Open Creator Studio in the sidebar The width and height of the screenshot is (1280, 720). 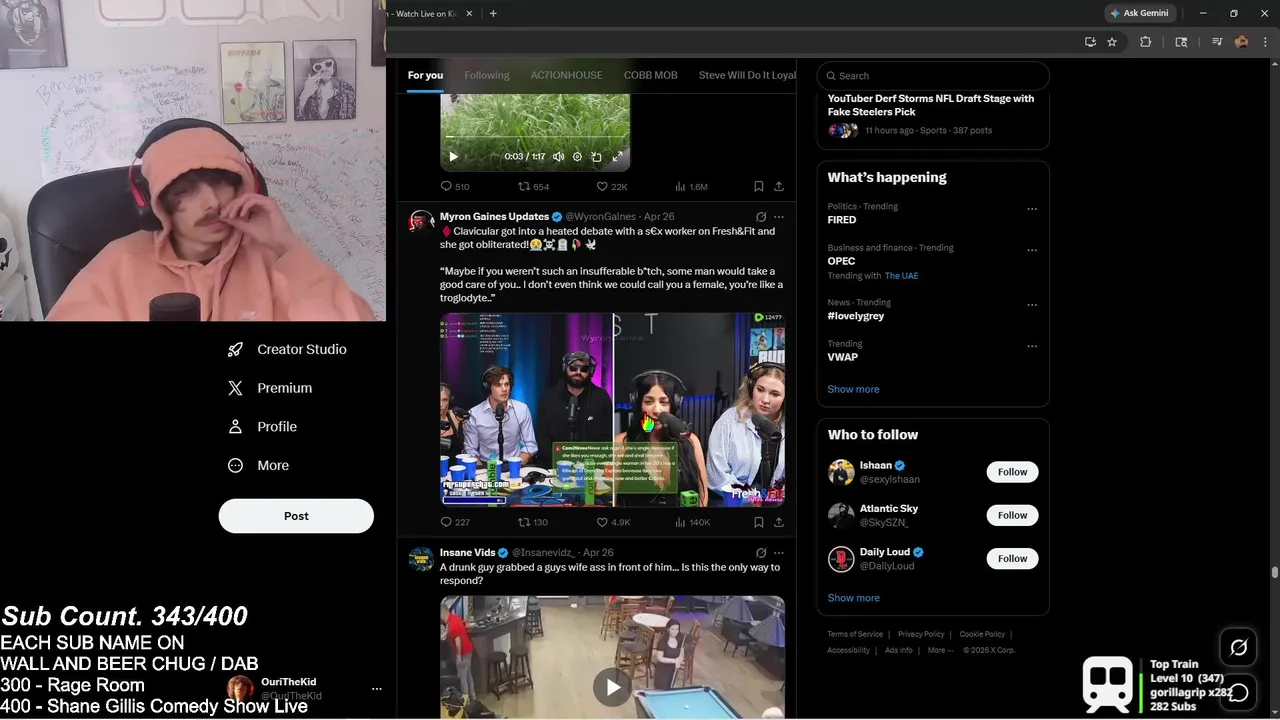tap(286, 349)
